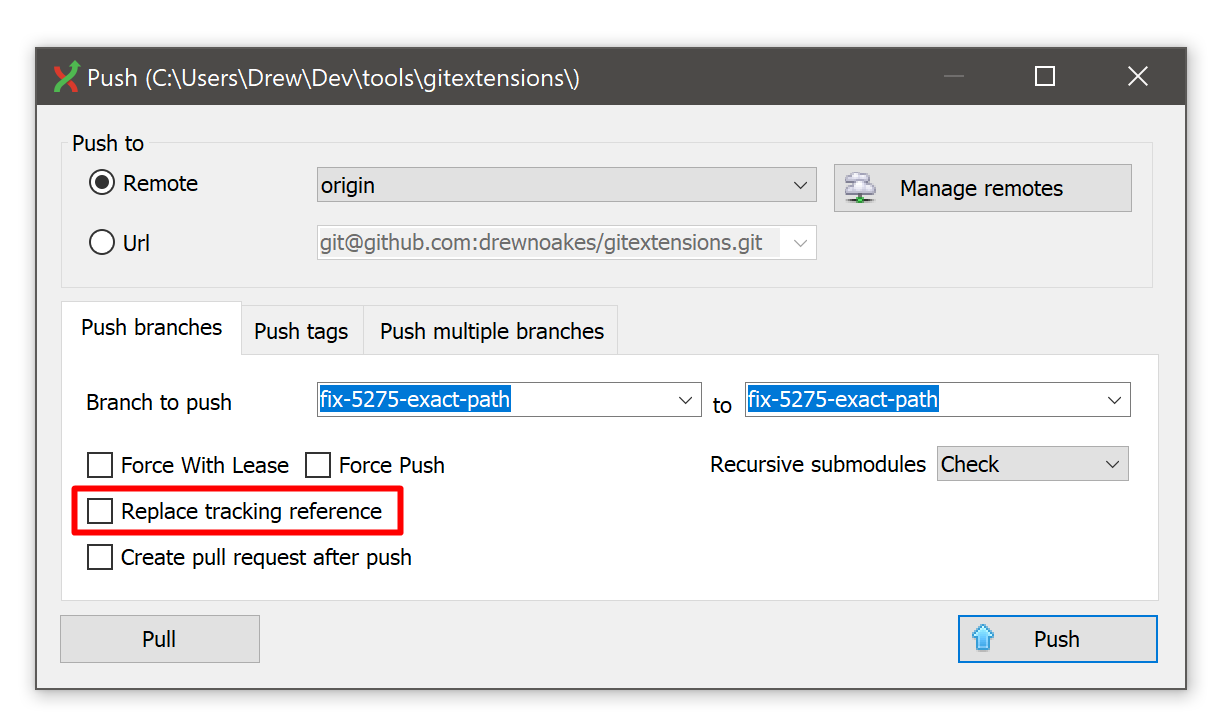1230x728 pixels.
Task: Enable Force Push
Action: pos(318,464)
